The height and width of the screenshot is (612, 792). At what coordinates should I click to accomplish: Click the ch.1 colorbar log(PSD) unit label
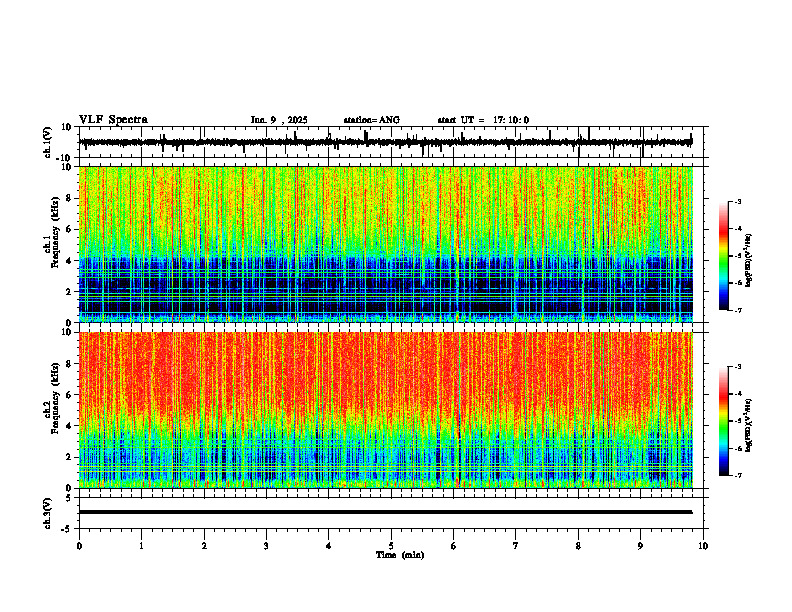pos(749,261)
